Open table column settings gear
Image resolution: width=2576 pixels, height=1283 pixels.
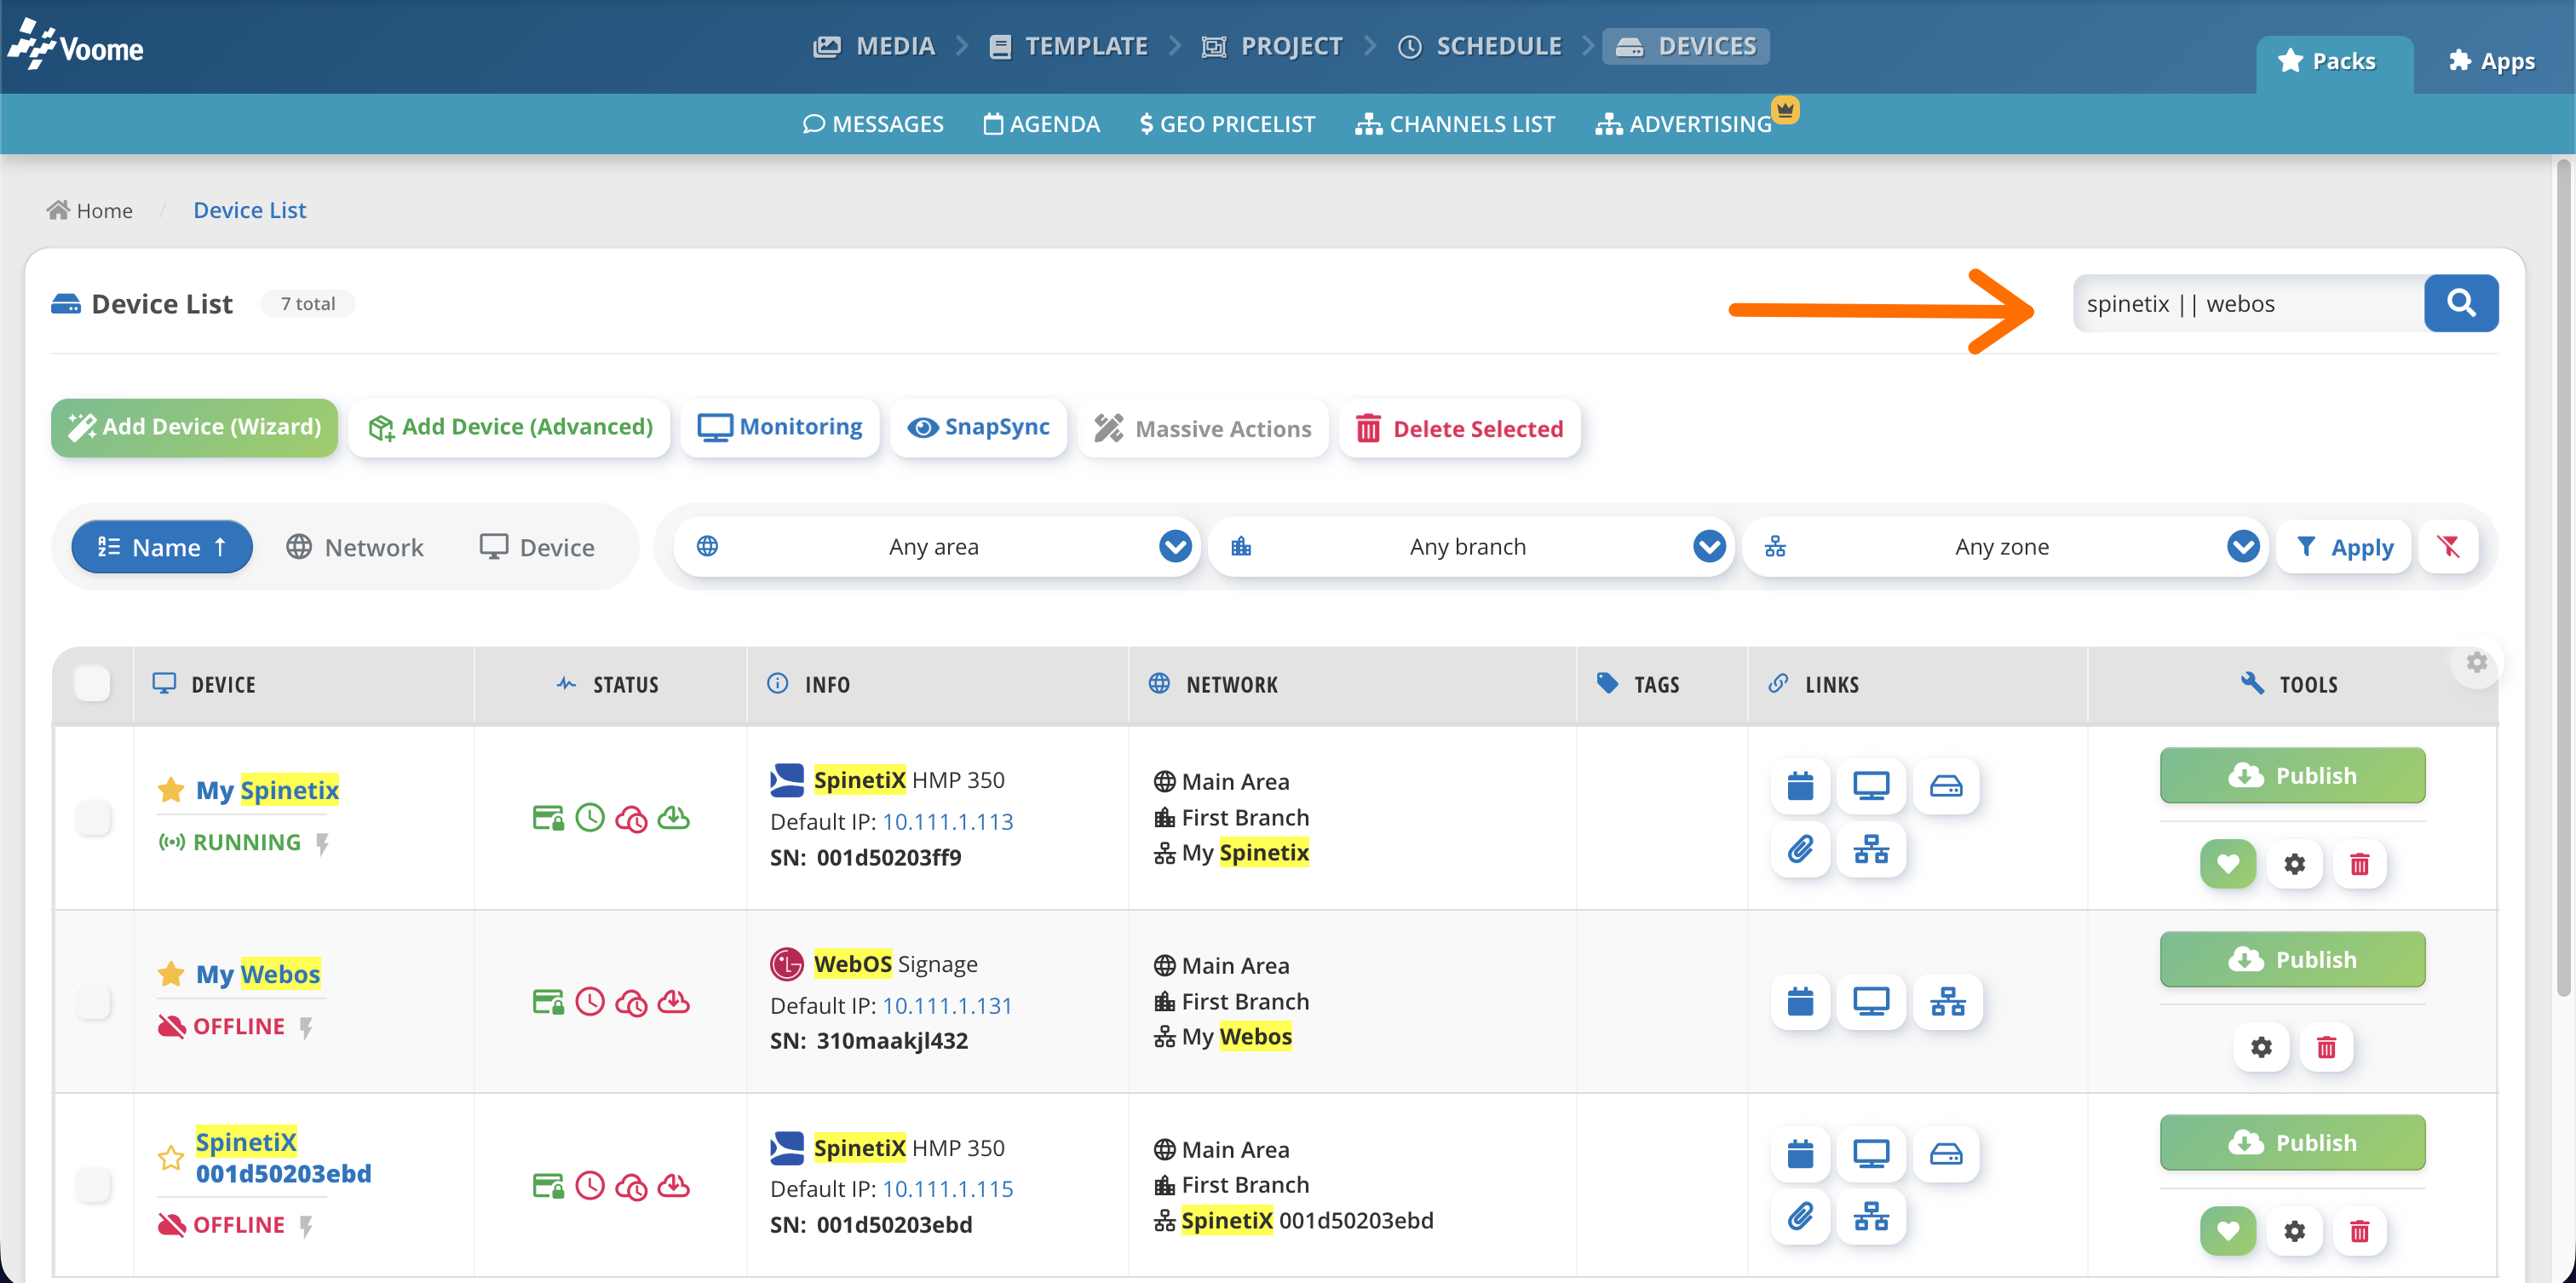click(2477, 662)
